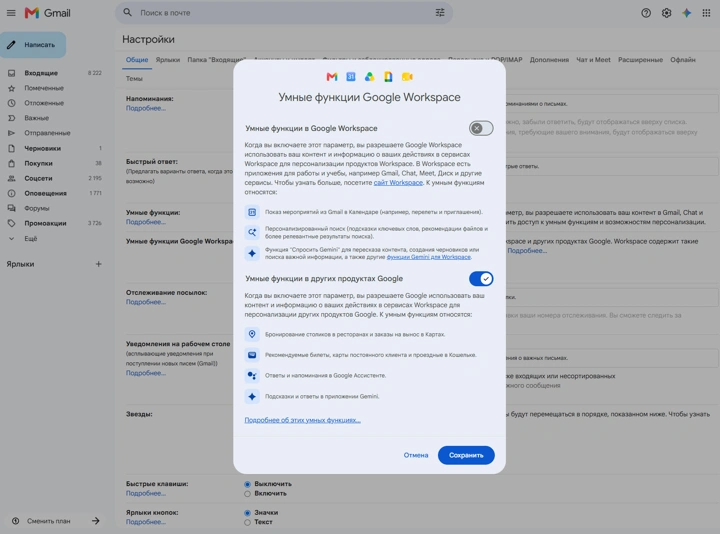Open Подробнее об этих умных функциях link

pos(303,420)
